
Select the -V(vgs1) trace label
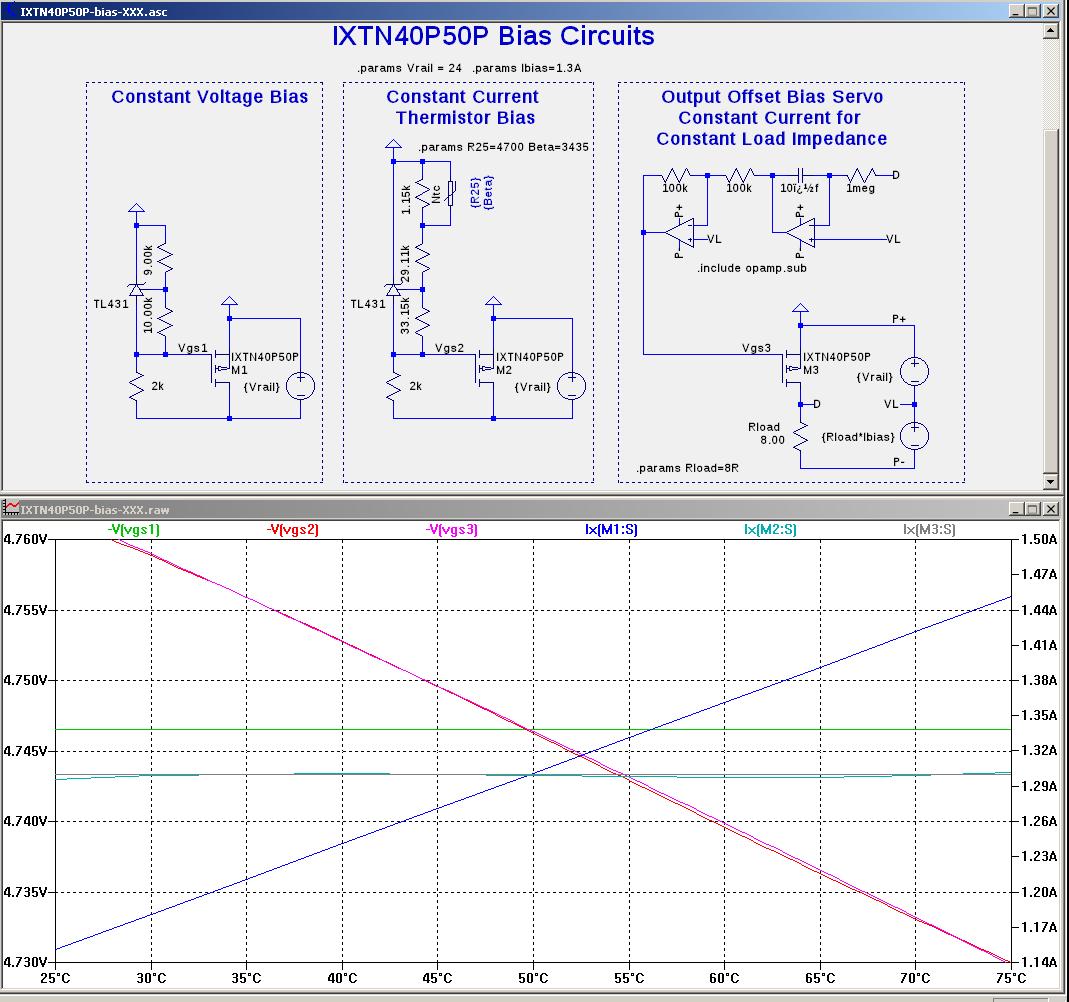point(134,530)
